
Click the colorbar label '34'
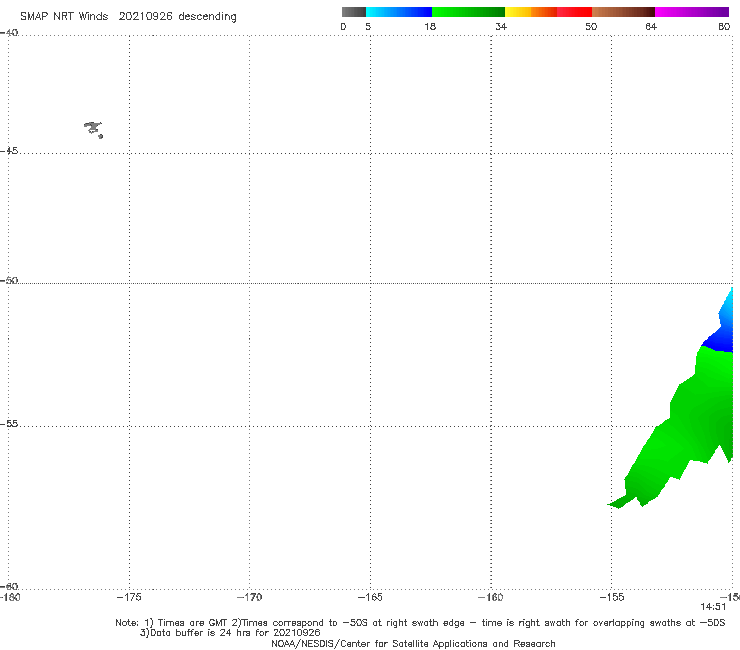[501, 26]
